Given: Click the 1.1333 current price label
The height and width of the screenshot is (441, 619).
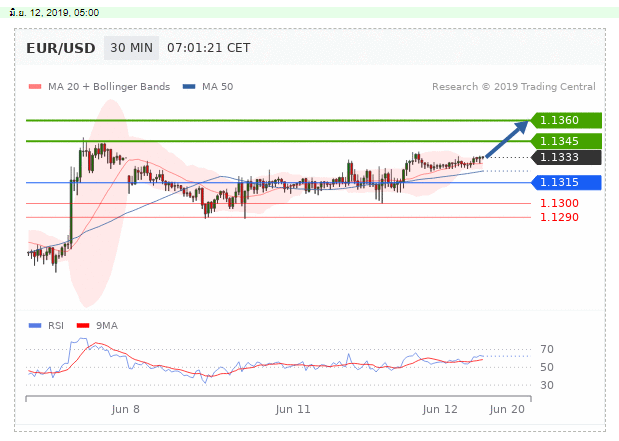Looking at the screenshot, I should point(566,157).
